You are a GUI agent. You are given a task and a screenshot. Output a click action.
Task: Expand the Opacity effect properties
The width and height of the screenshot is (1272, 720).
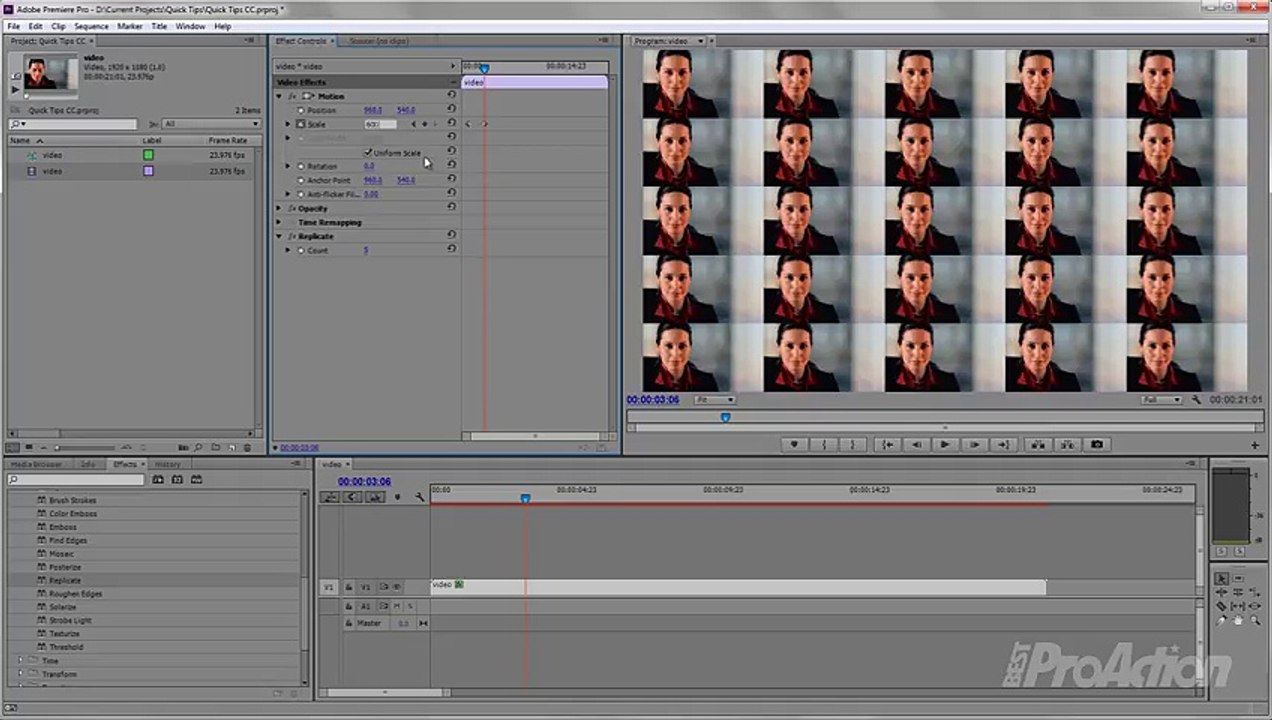279,208
